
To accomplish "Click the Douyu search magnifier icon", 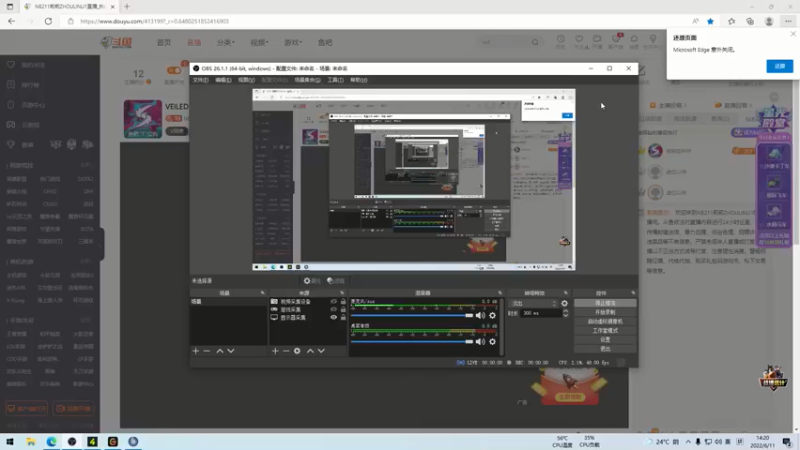I will (535, 42).
